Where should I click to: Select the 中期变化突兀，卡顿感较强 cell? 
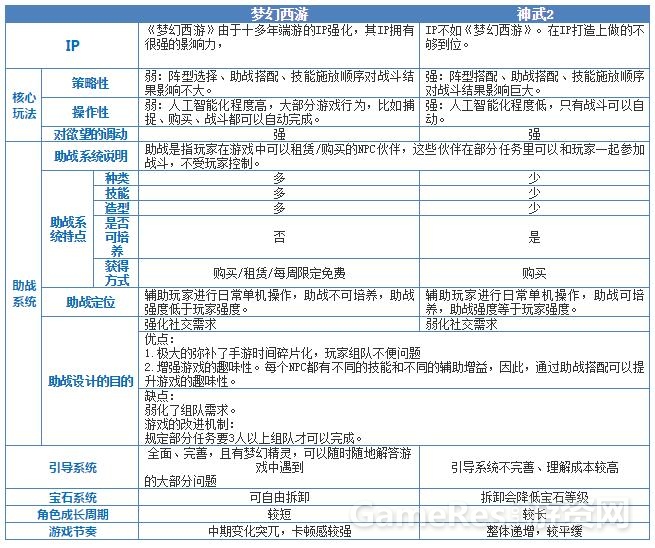[279, 531]
